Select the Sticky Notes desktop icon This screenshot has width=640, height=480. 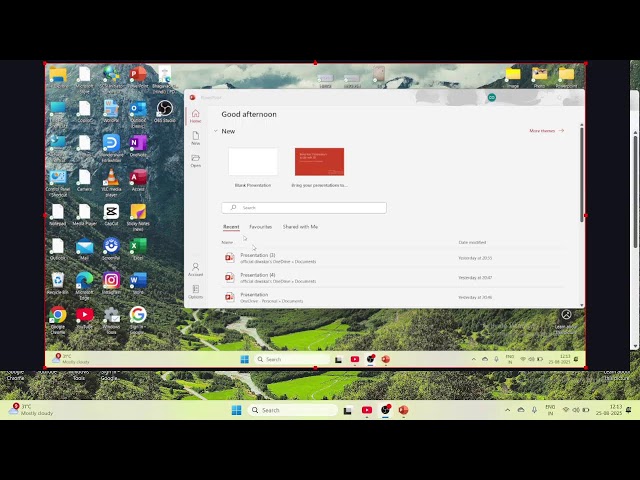138,217
